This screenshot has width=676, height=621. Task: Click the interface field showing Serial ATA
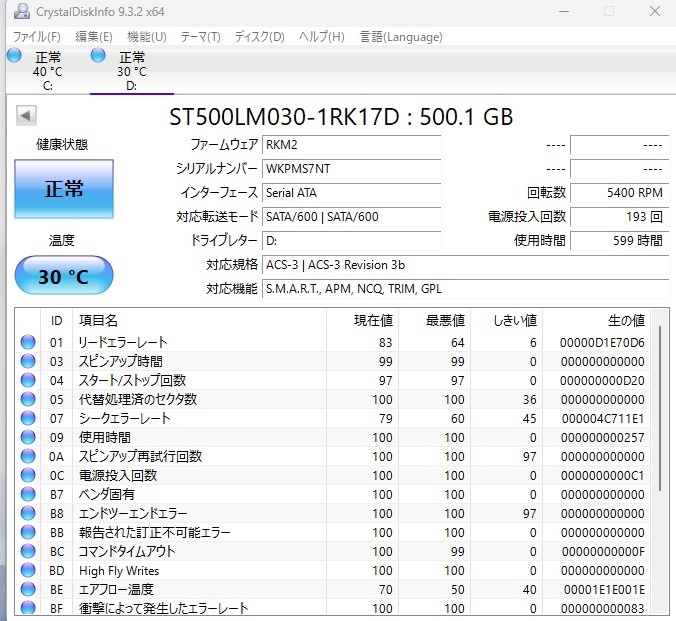tap(352, 192)
